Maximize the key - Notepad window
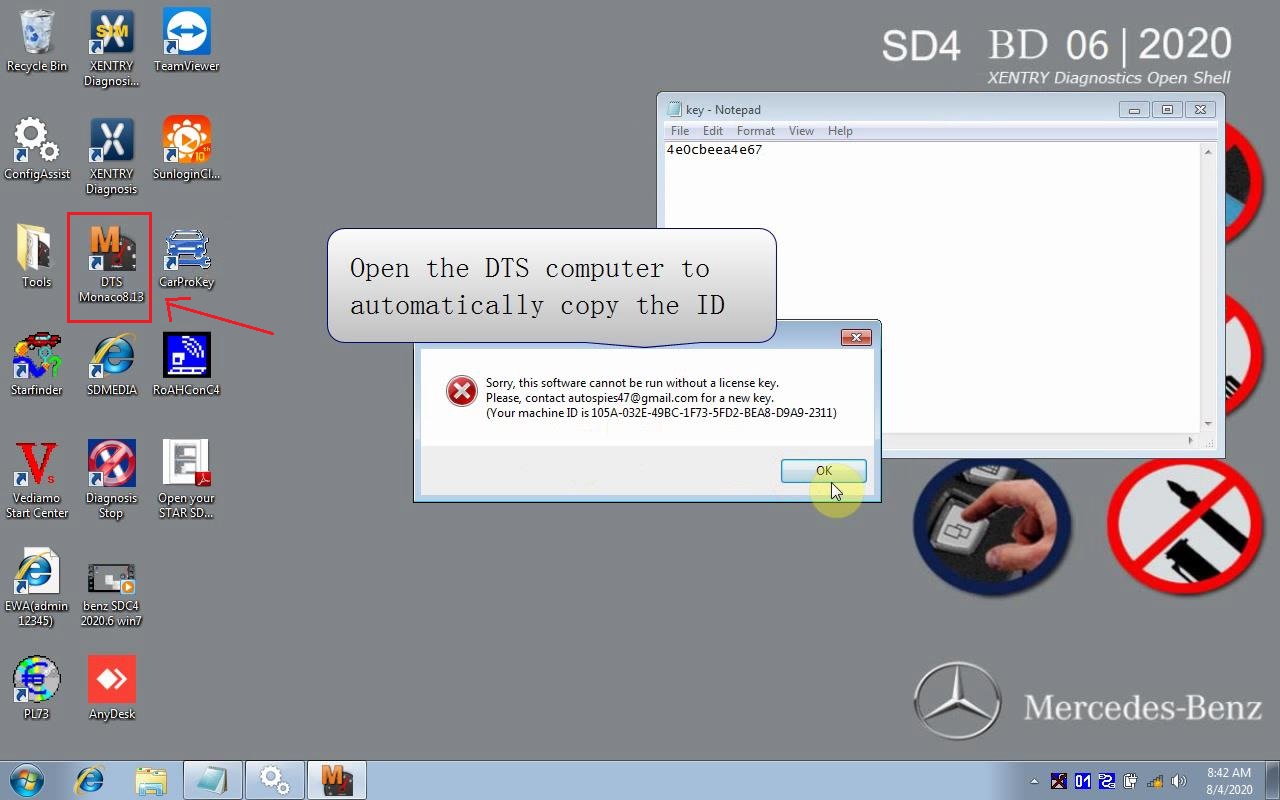 1167,110
